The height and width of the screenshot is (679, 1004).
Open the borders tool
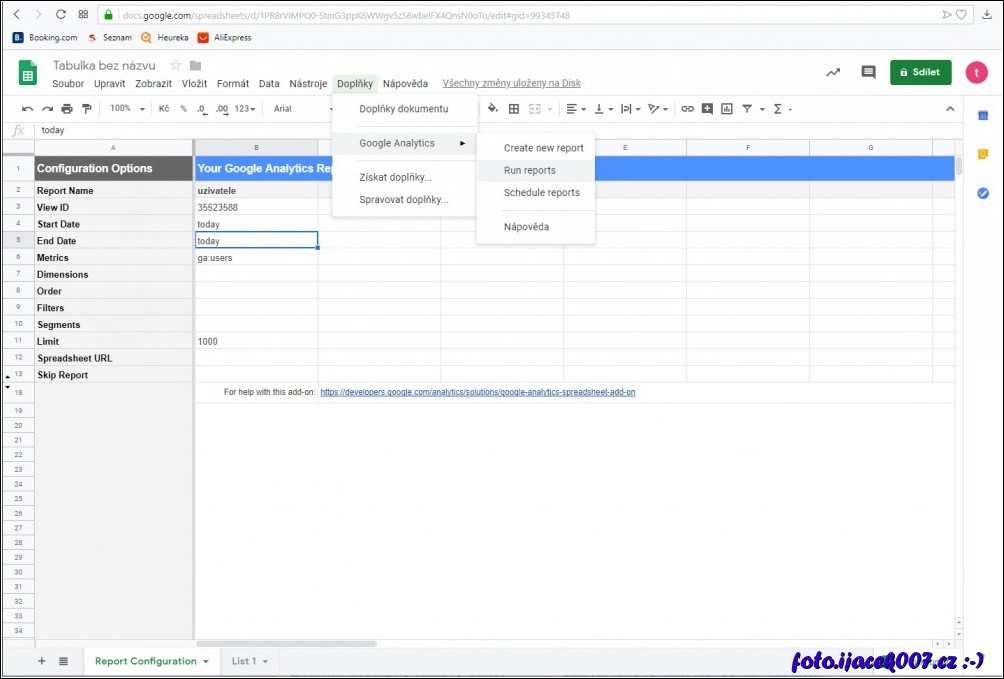click(514, 109)
